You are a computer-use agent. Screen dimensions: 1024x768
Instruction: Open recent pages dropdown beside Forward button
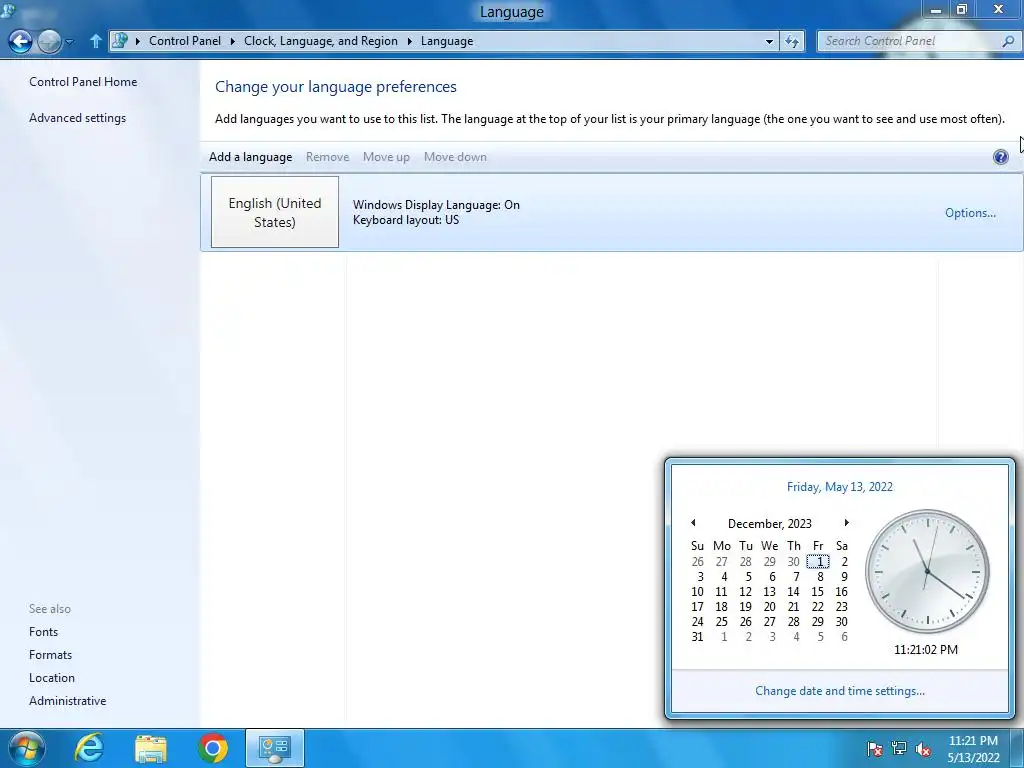click(x=70, y=42)
